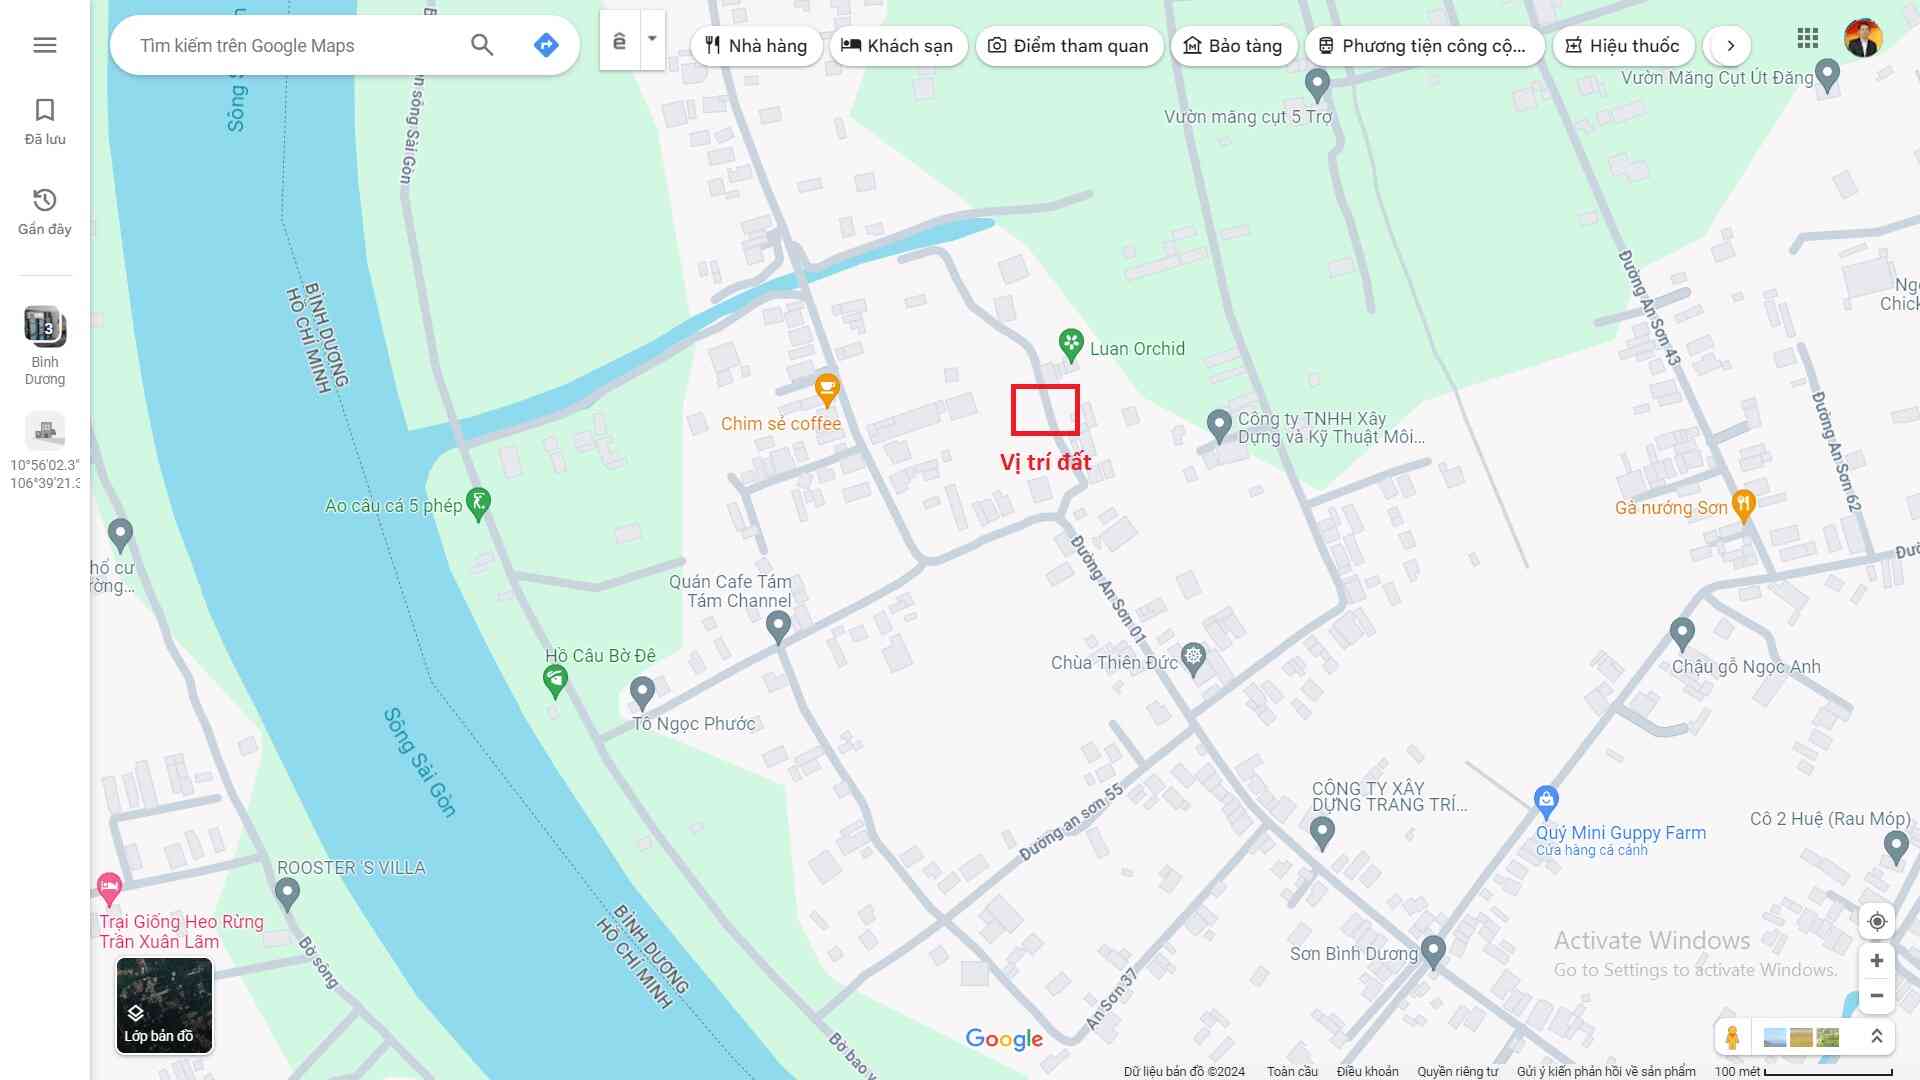Open the hamburger main menu
Viewport: 1920px width, 1080px height.
click(x=45, y=45)
